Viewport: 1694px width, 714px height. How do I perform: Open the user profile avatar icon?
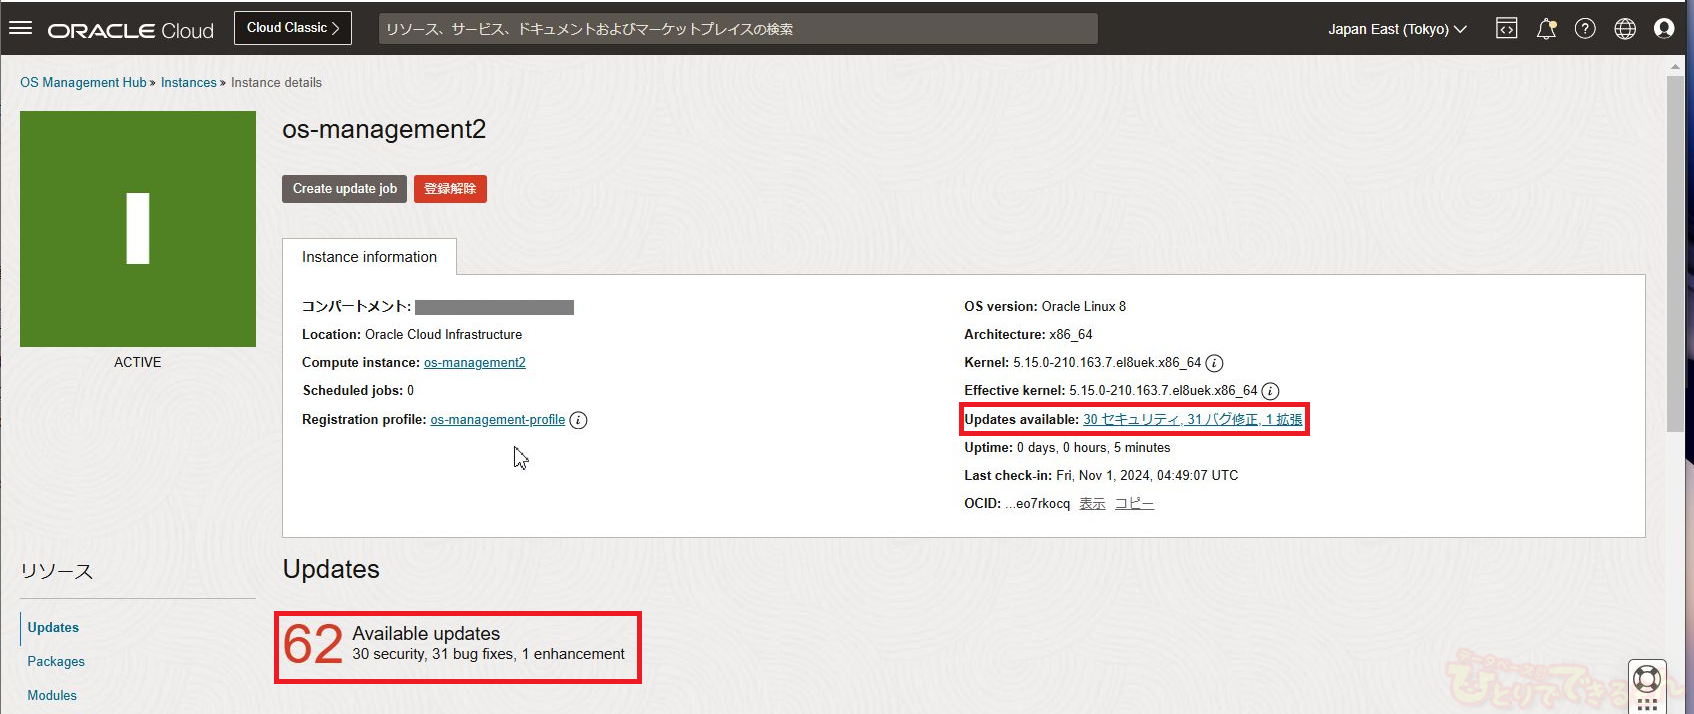pos(1664,29)
